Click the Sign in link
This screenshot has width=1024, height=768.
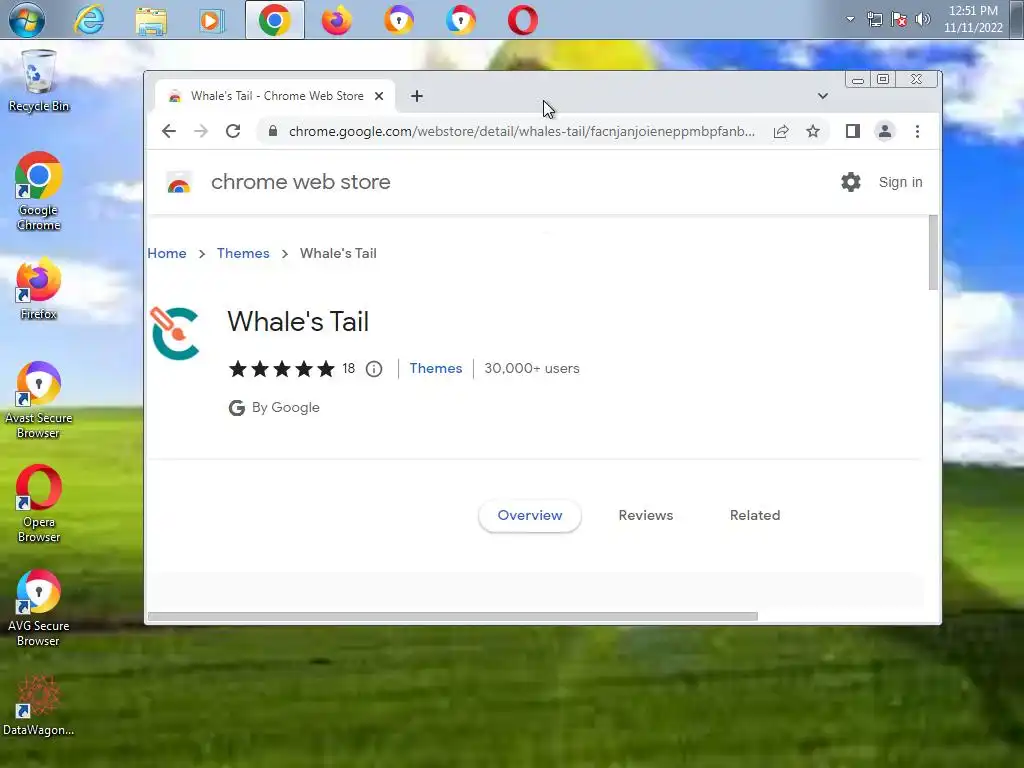[x=901, y=182]
